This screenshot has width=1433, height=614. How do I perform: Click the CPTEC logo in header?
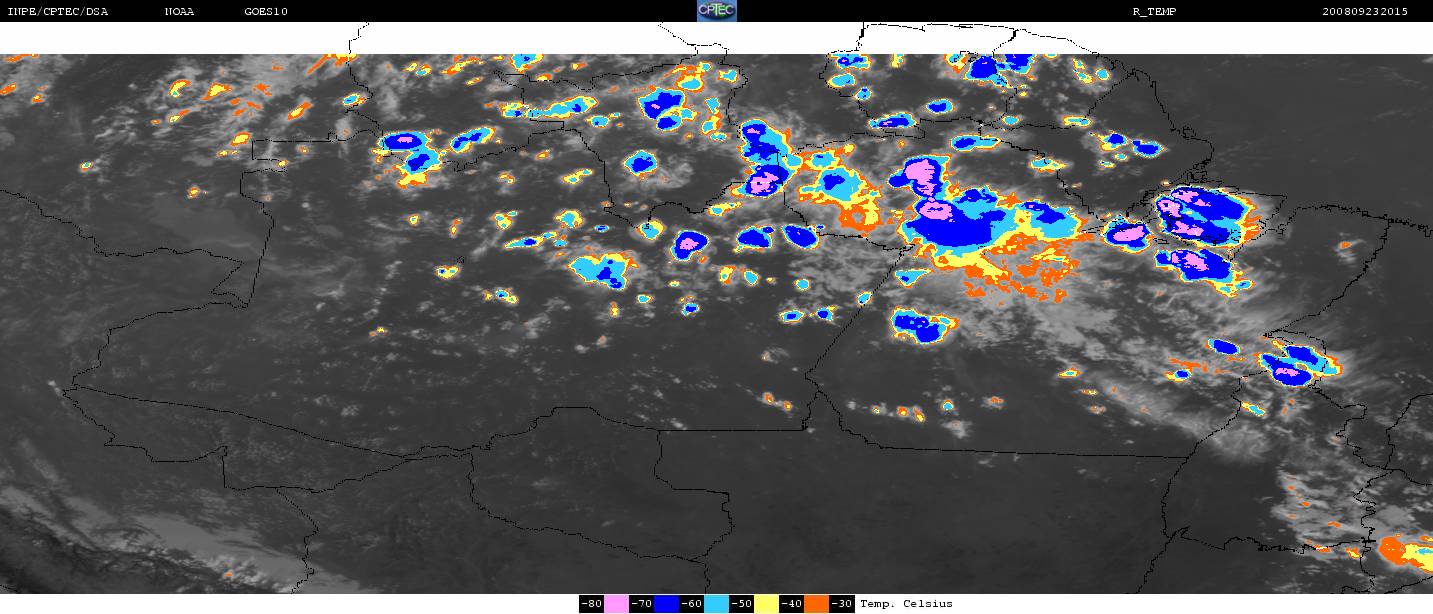tap(716, 11)
